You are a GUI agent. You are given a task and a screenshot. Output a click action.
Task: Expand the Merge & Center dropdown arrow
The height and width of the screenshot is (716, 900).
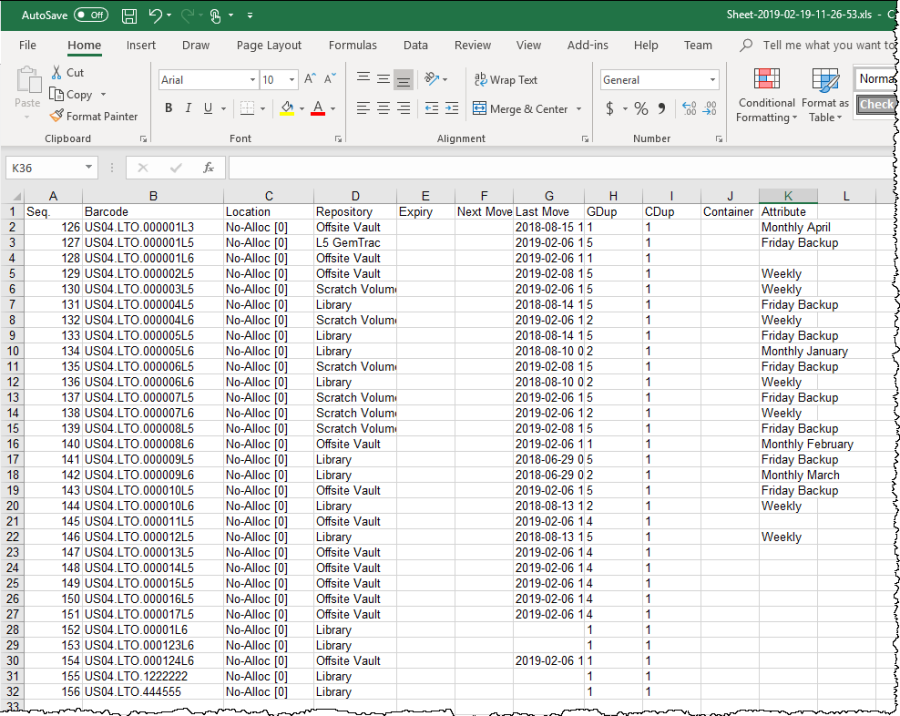coord(579,109)
